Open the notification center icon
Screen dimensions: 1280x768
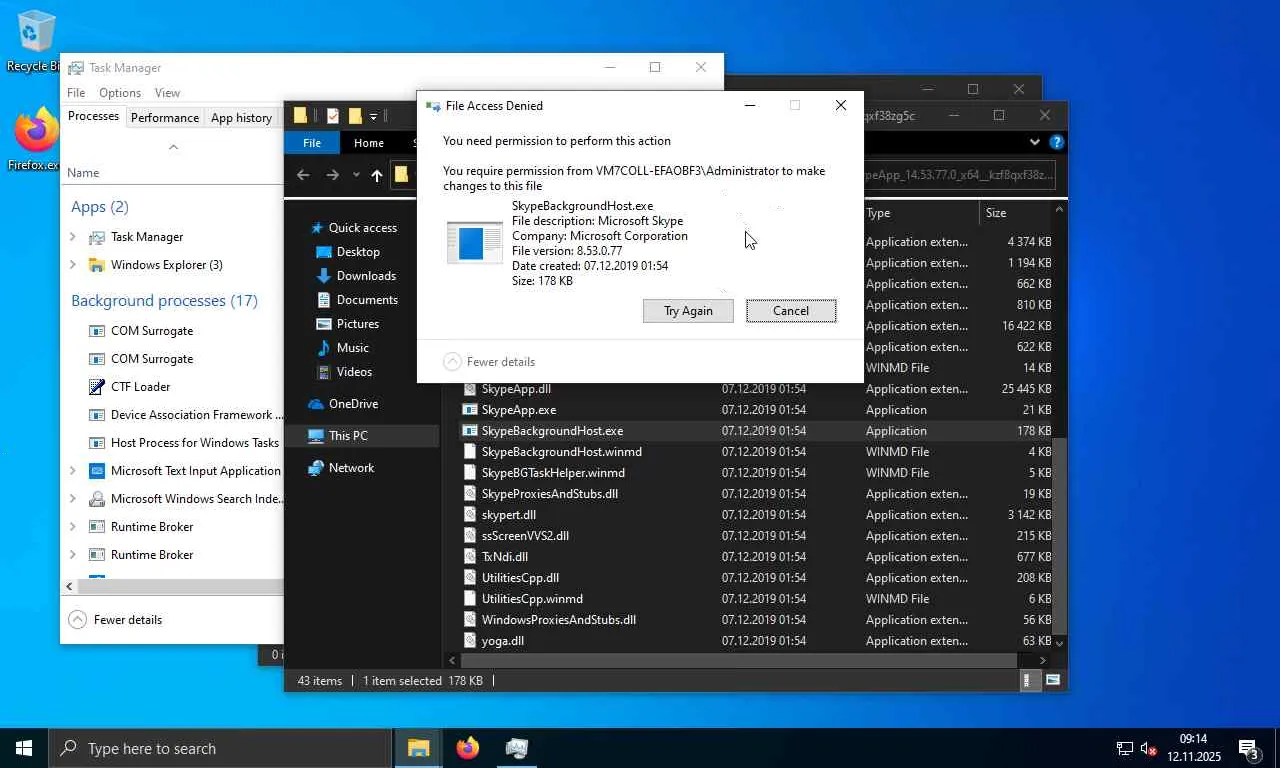pyautogui.click(x=1249, y=748)
